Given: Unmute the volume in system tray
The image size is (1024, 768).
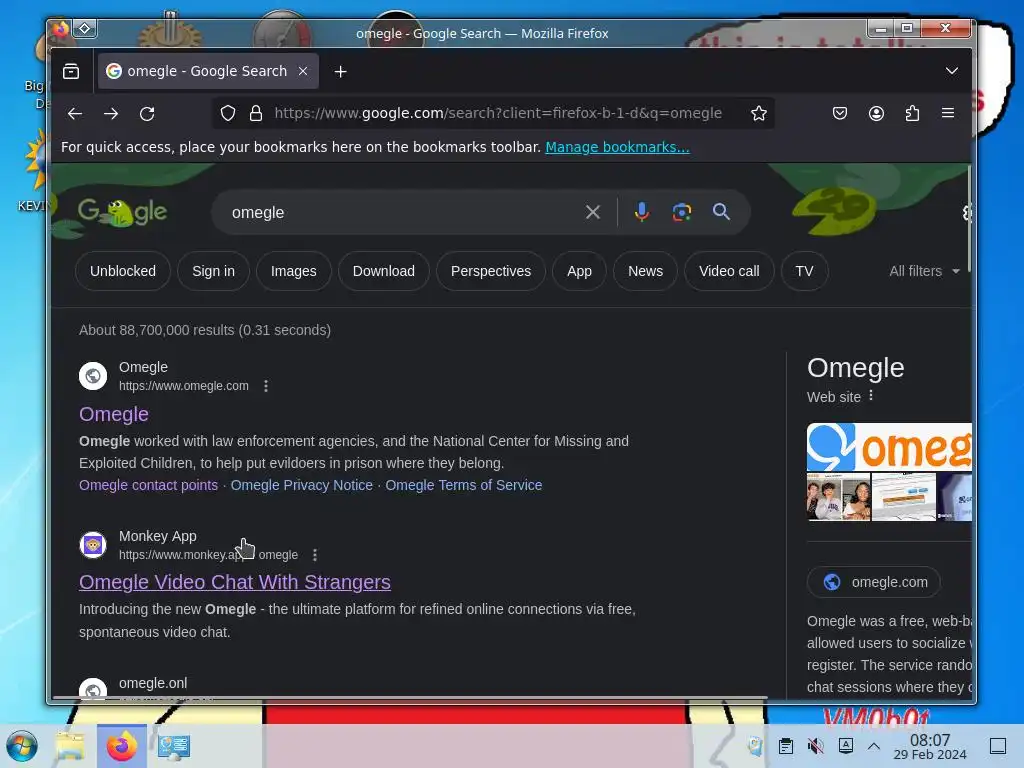Looking at the screenshot, I should coord(816,746).
